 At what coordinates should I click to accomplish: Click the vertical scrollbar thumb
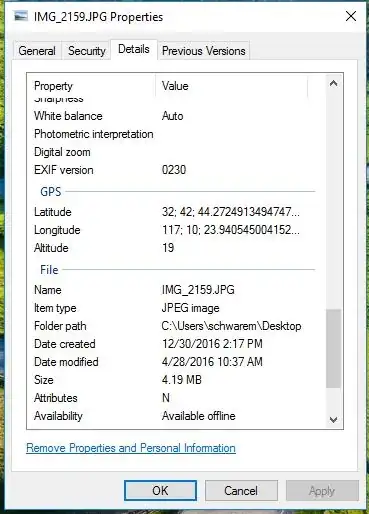click(333, 348)
